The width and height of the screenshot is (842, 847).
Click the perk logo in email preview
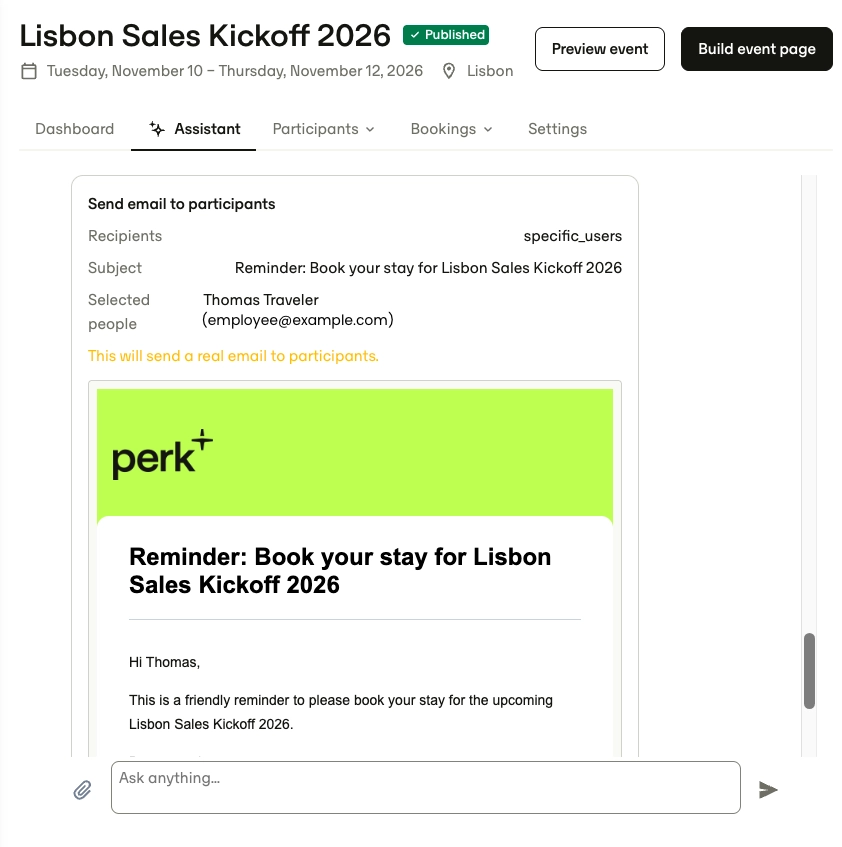tap(162, 455)
